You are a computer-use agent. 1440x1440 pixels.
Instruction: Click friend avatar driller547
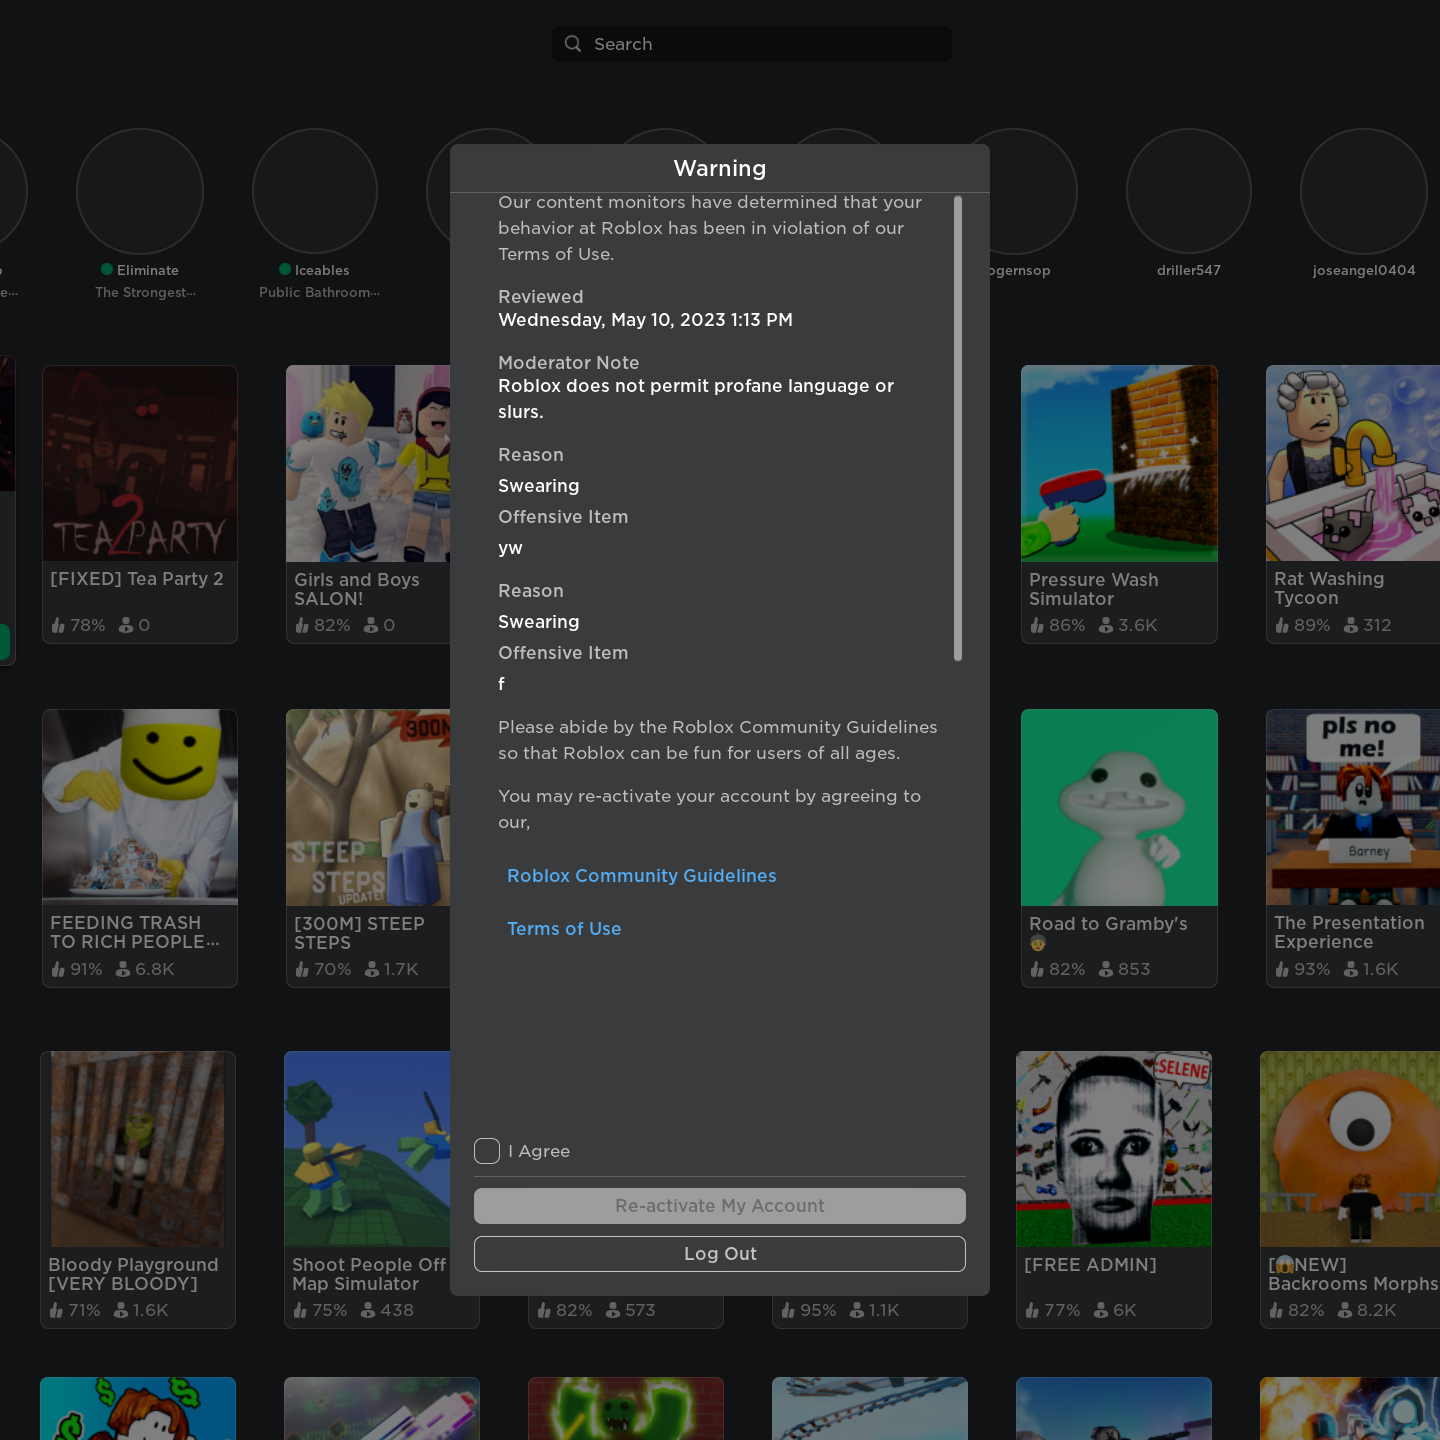point(1189,191)
